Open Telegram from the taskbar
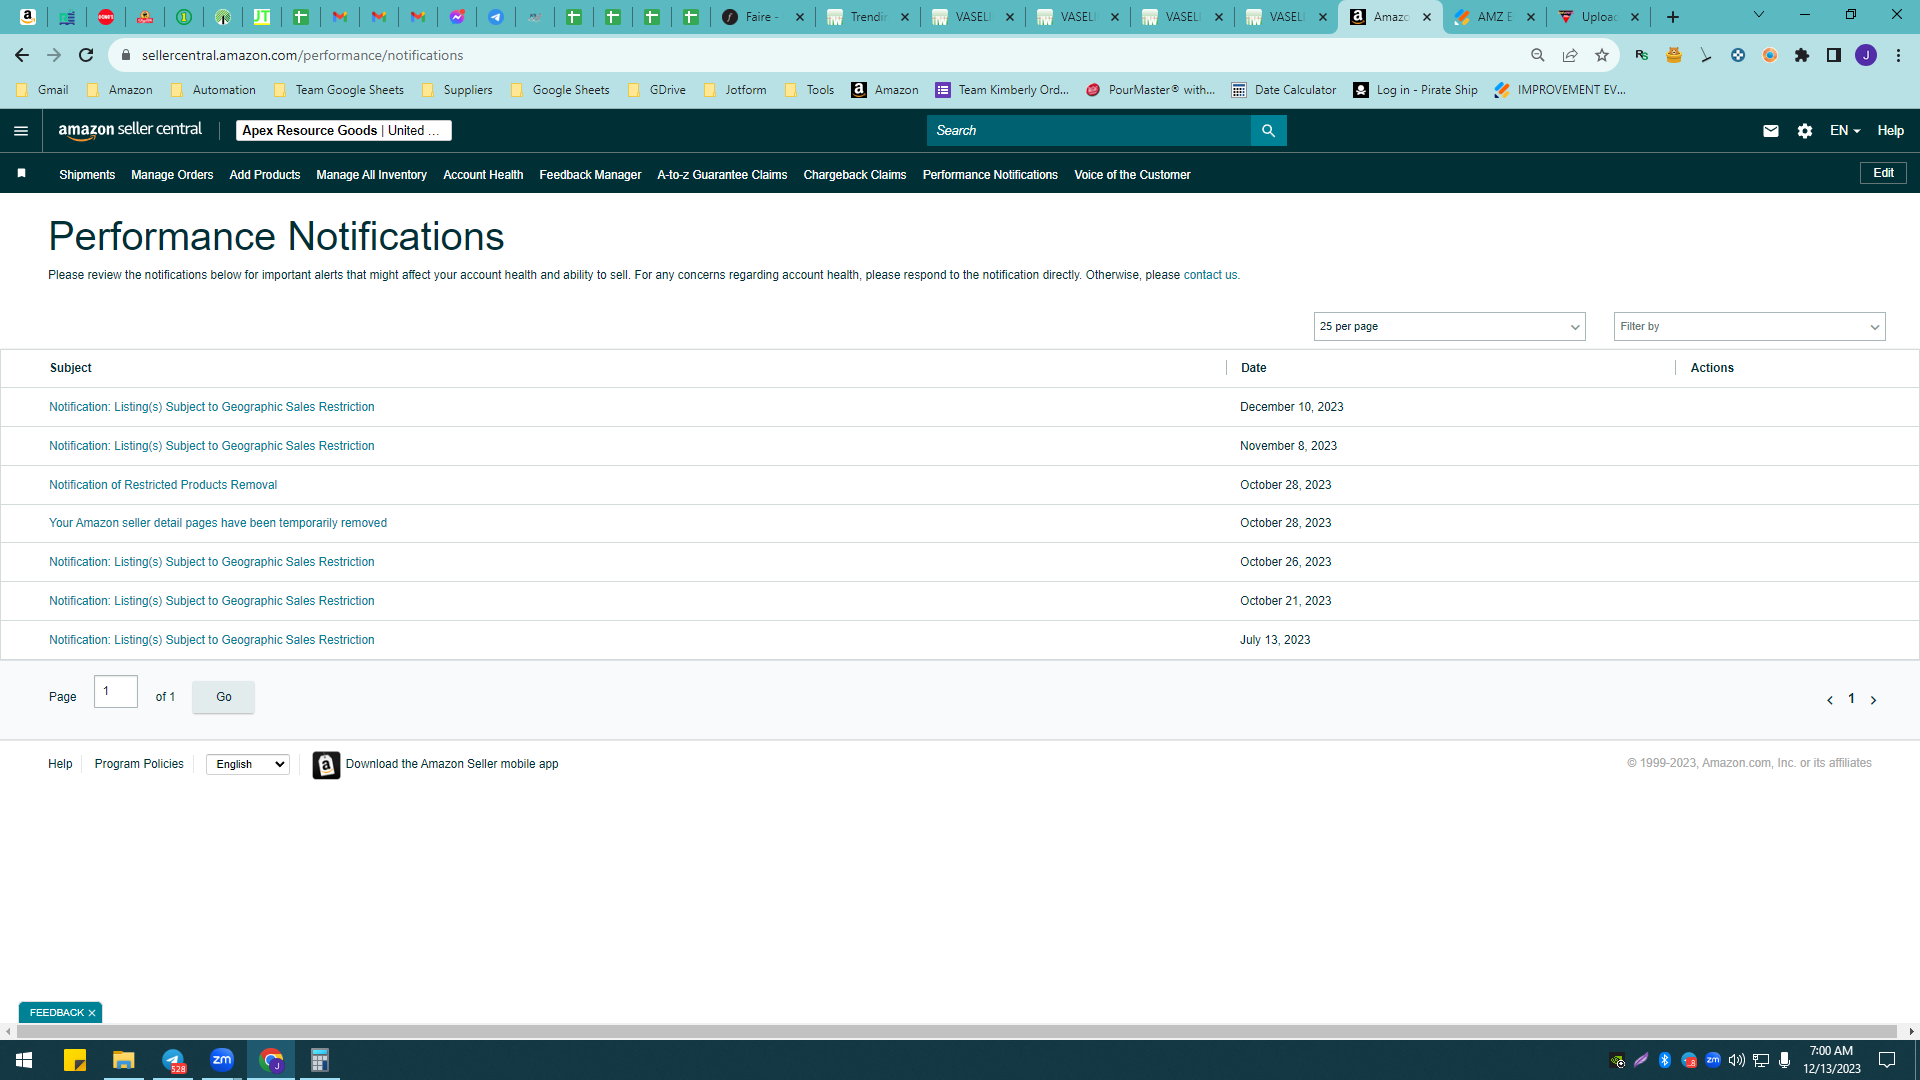The height and width of the screenshot is (1080, 1920). point(173,1060)
